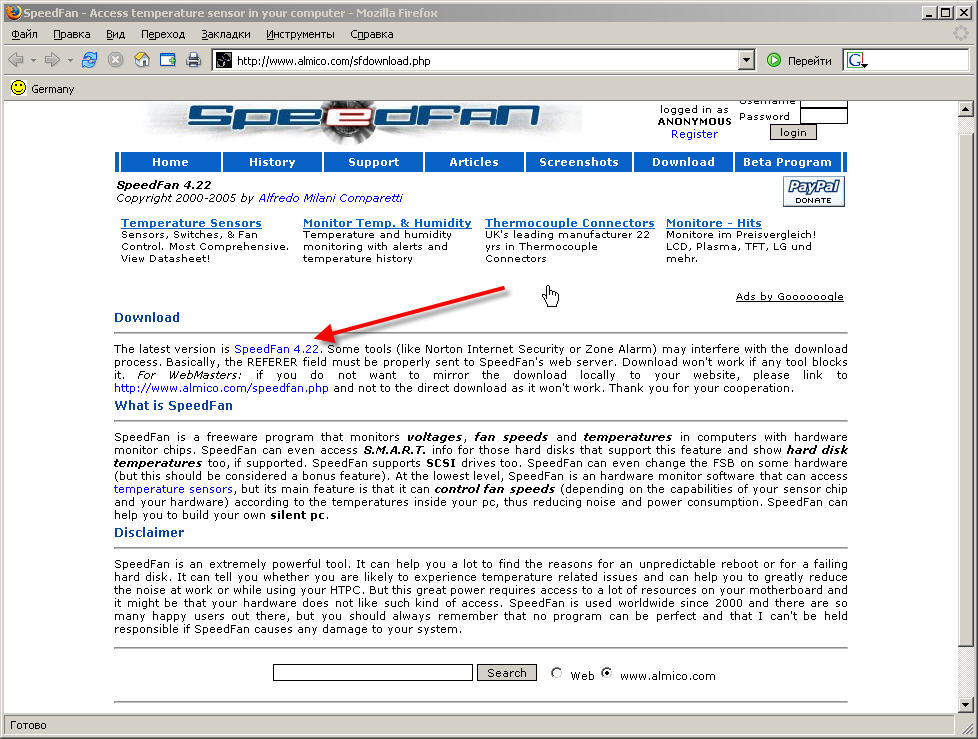978x739 pixels.
Task: Open the Monitore - Hits ad link
Action: (x=714, y=223)
